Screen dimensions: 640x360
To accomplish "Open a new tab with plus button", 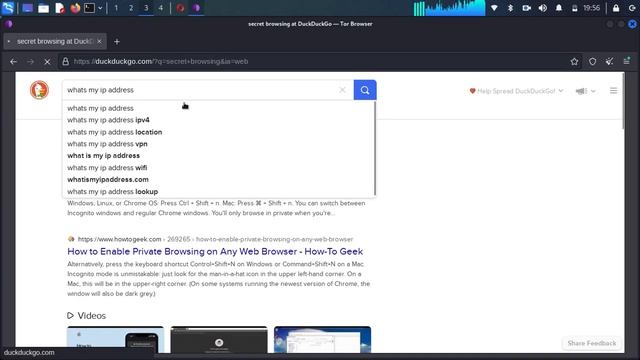I will click(x=117, y=42).
